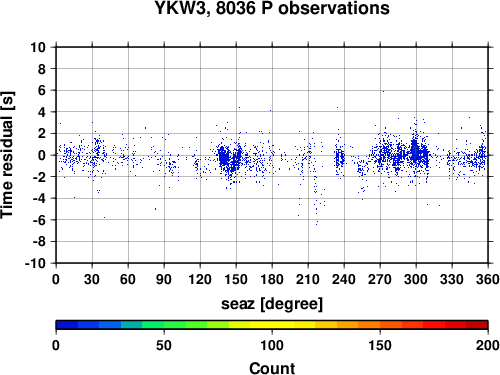Click the x-axis tick label 180

point(272,279)
